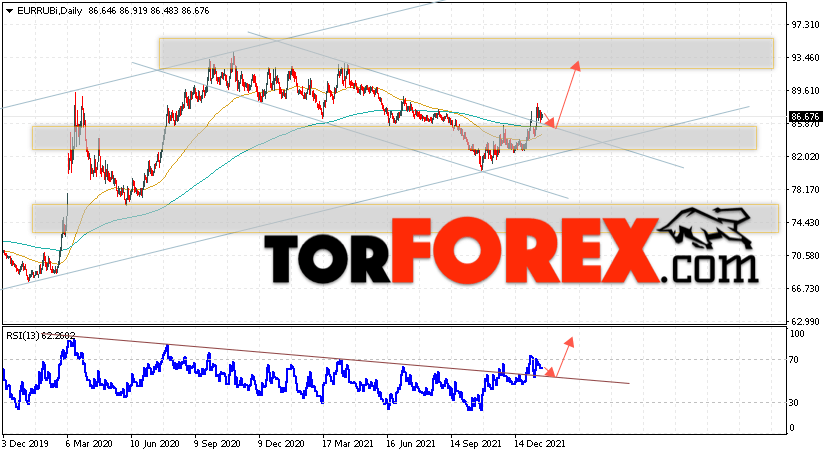Click the RSI 70 level label
The width and height of the screenshot is (827, 455).
(794, 360)
